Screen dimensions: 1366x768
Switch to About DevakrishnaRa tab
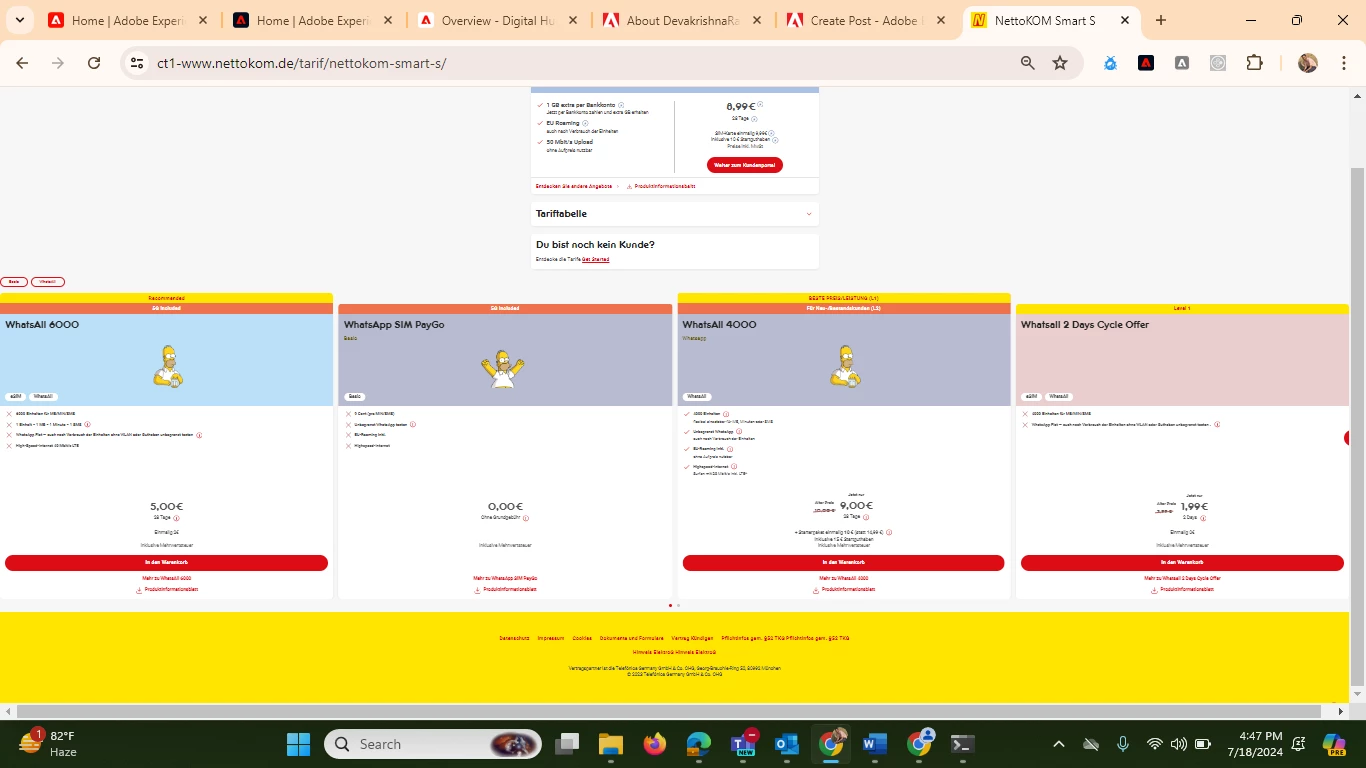[680, 20]
